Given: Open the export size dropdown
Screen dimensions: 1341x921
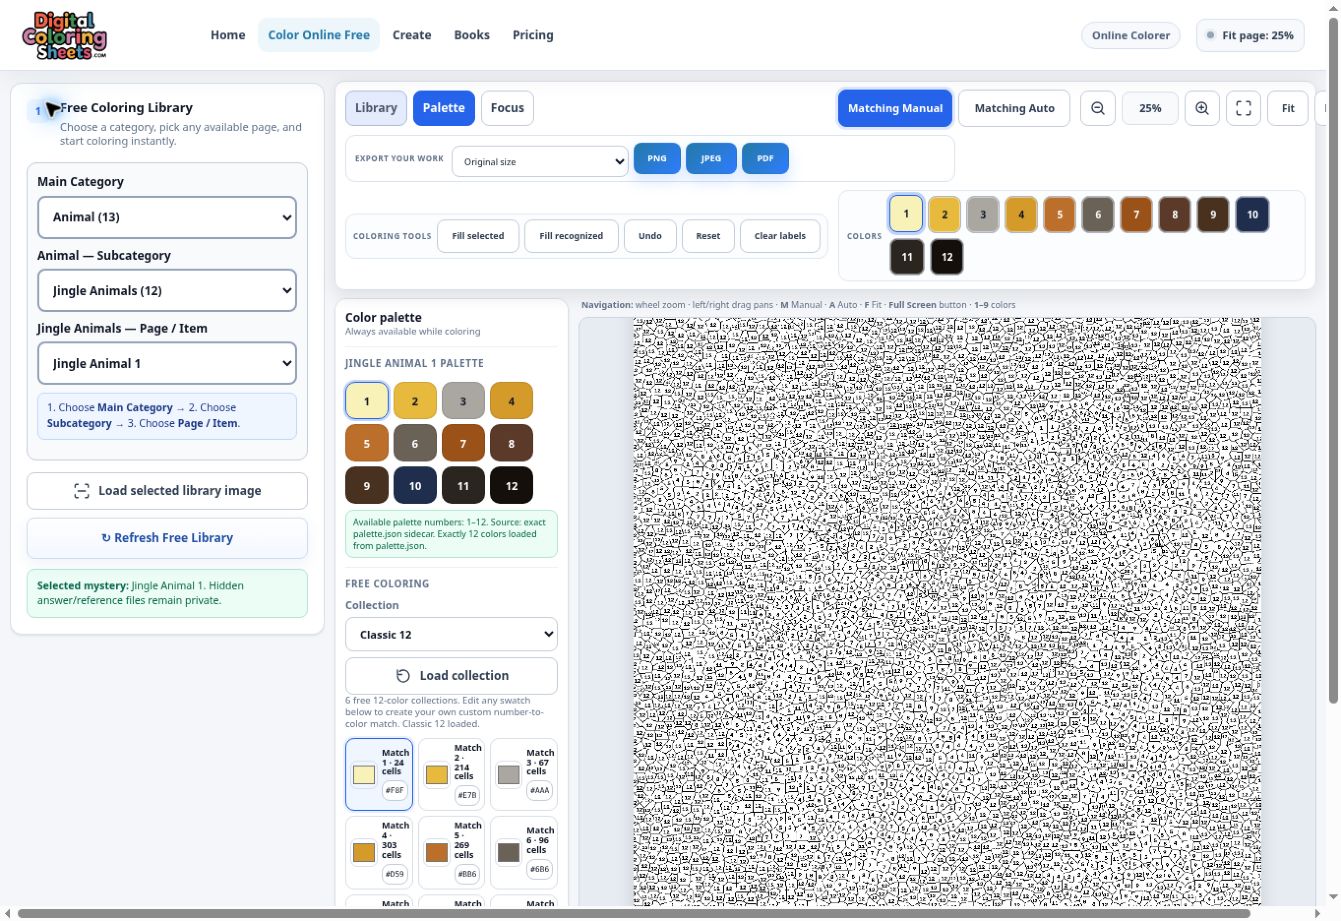Looking at the screenshot, I should [540, 161].
